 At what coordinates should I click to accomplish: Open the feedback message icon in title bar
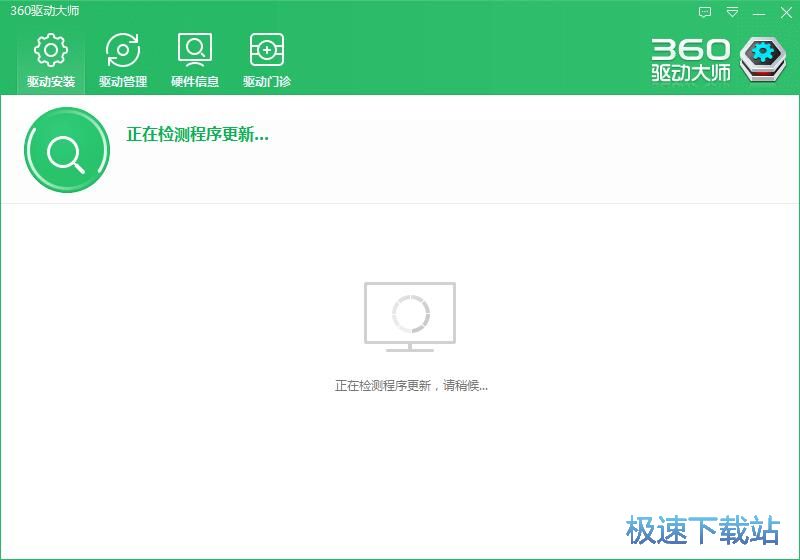click(x=705, y=12)
